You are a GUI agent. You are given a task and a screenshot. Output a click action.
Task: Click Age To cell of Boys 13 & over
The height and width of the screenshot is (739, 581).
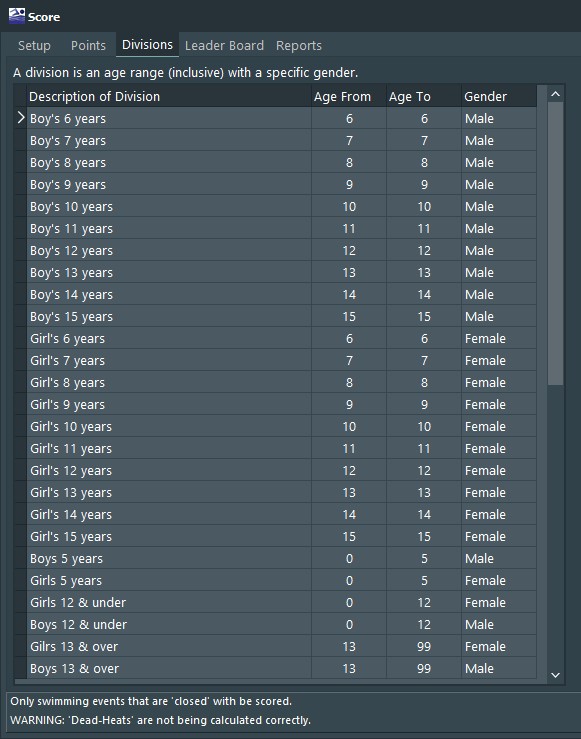click(424, 668)
